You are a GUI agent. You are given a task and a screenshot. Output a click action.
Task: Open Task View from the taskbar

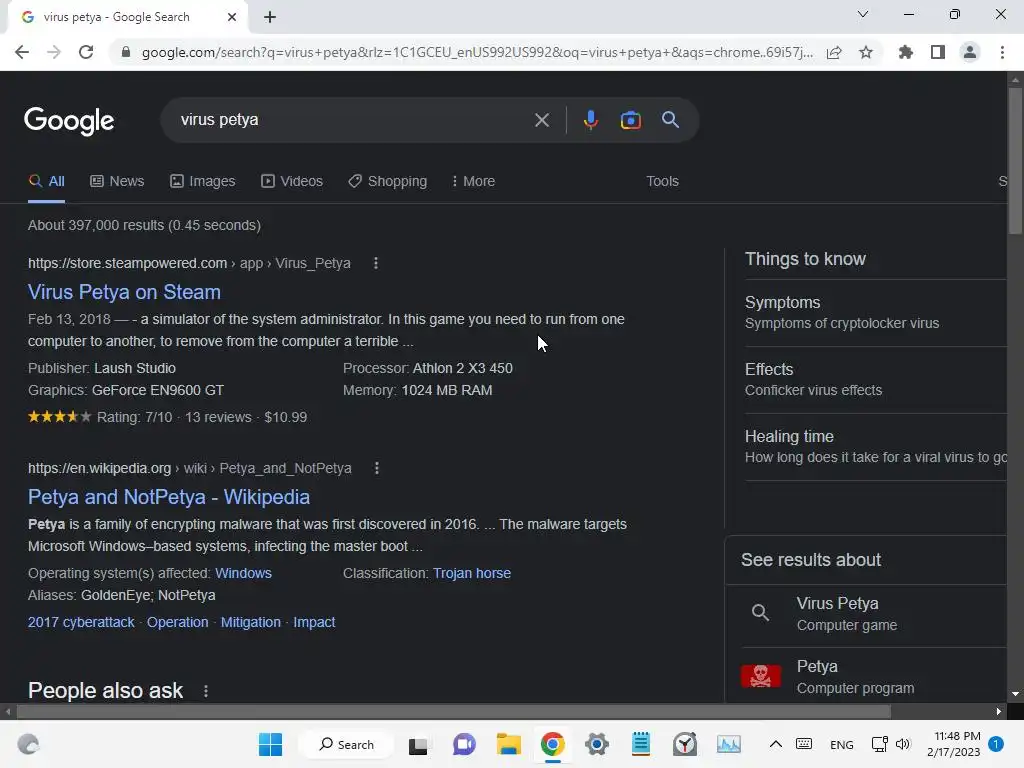point(418,744)
